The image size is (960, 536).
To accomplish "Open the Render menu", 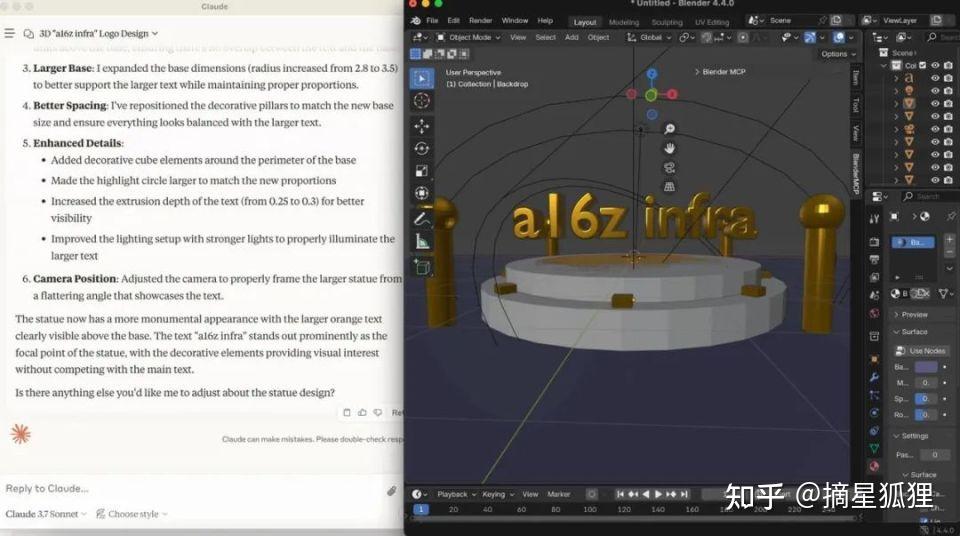I will point(481,20).
